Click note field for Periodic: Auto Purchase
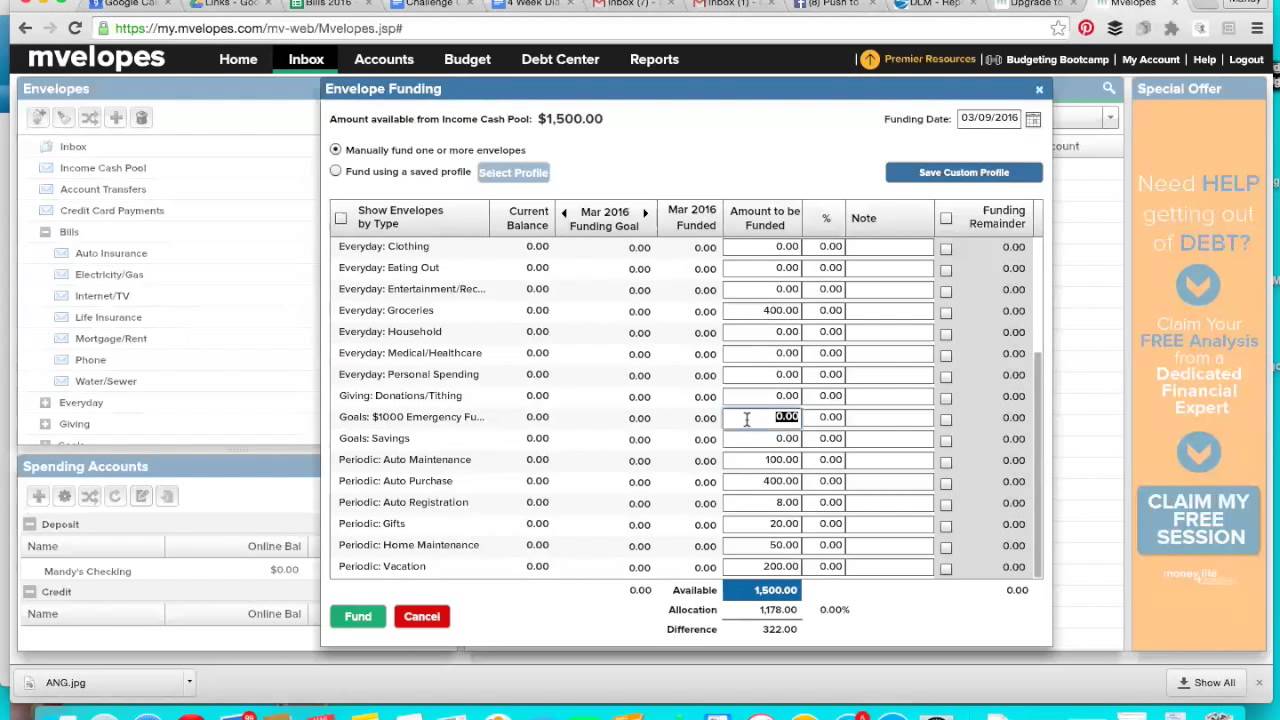1280x720 pixels. pos(890,481)
